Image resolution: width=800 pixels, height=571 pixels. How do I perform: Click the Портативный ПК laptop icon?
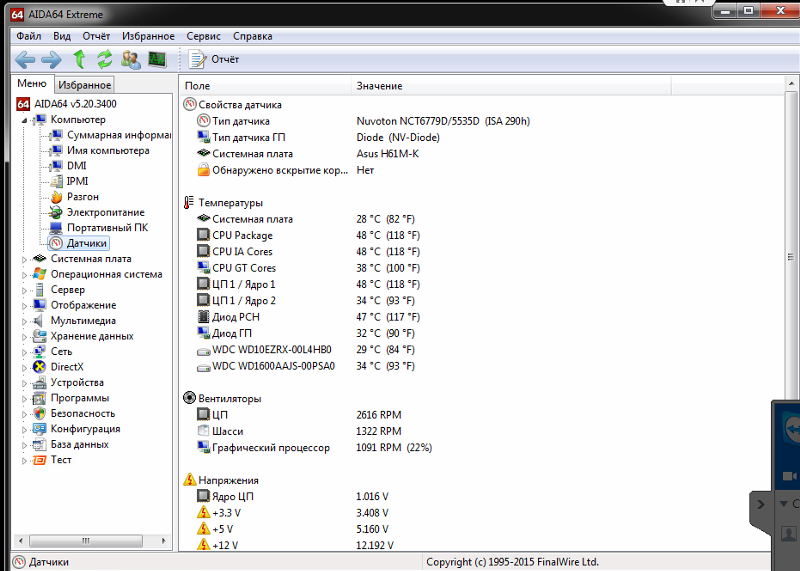tap(56, 228)
